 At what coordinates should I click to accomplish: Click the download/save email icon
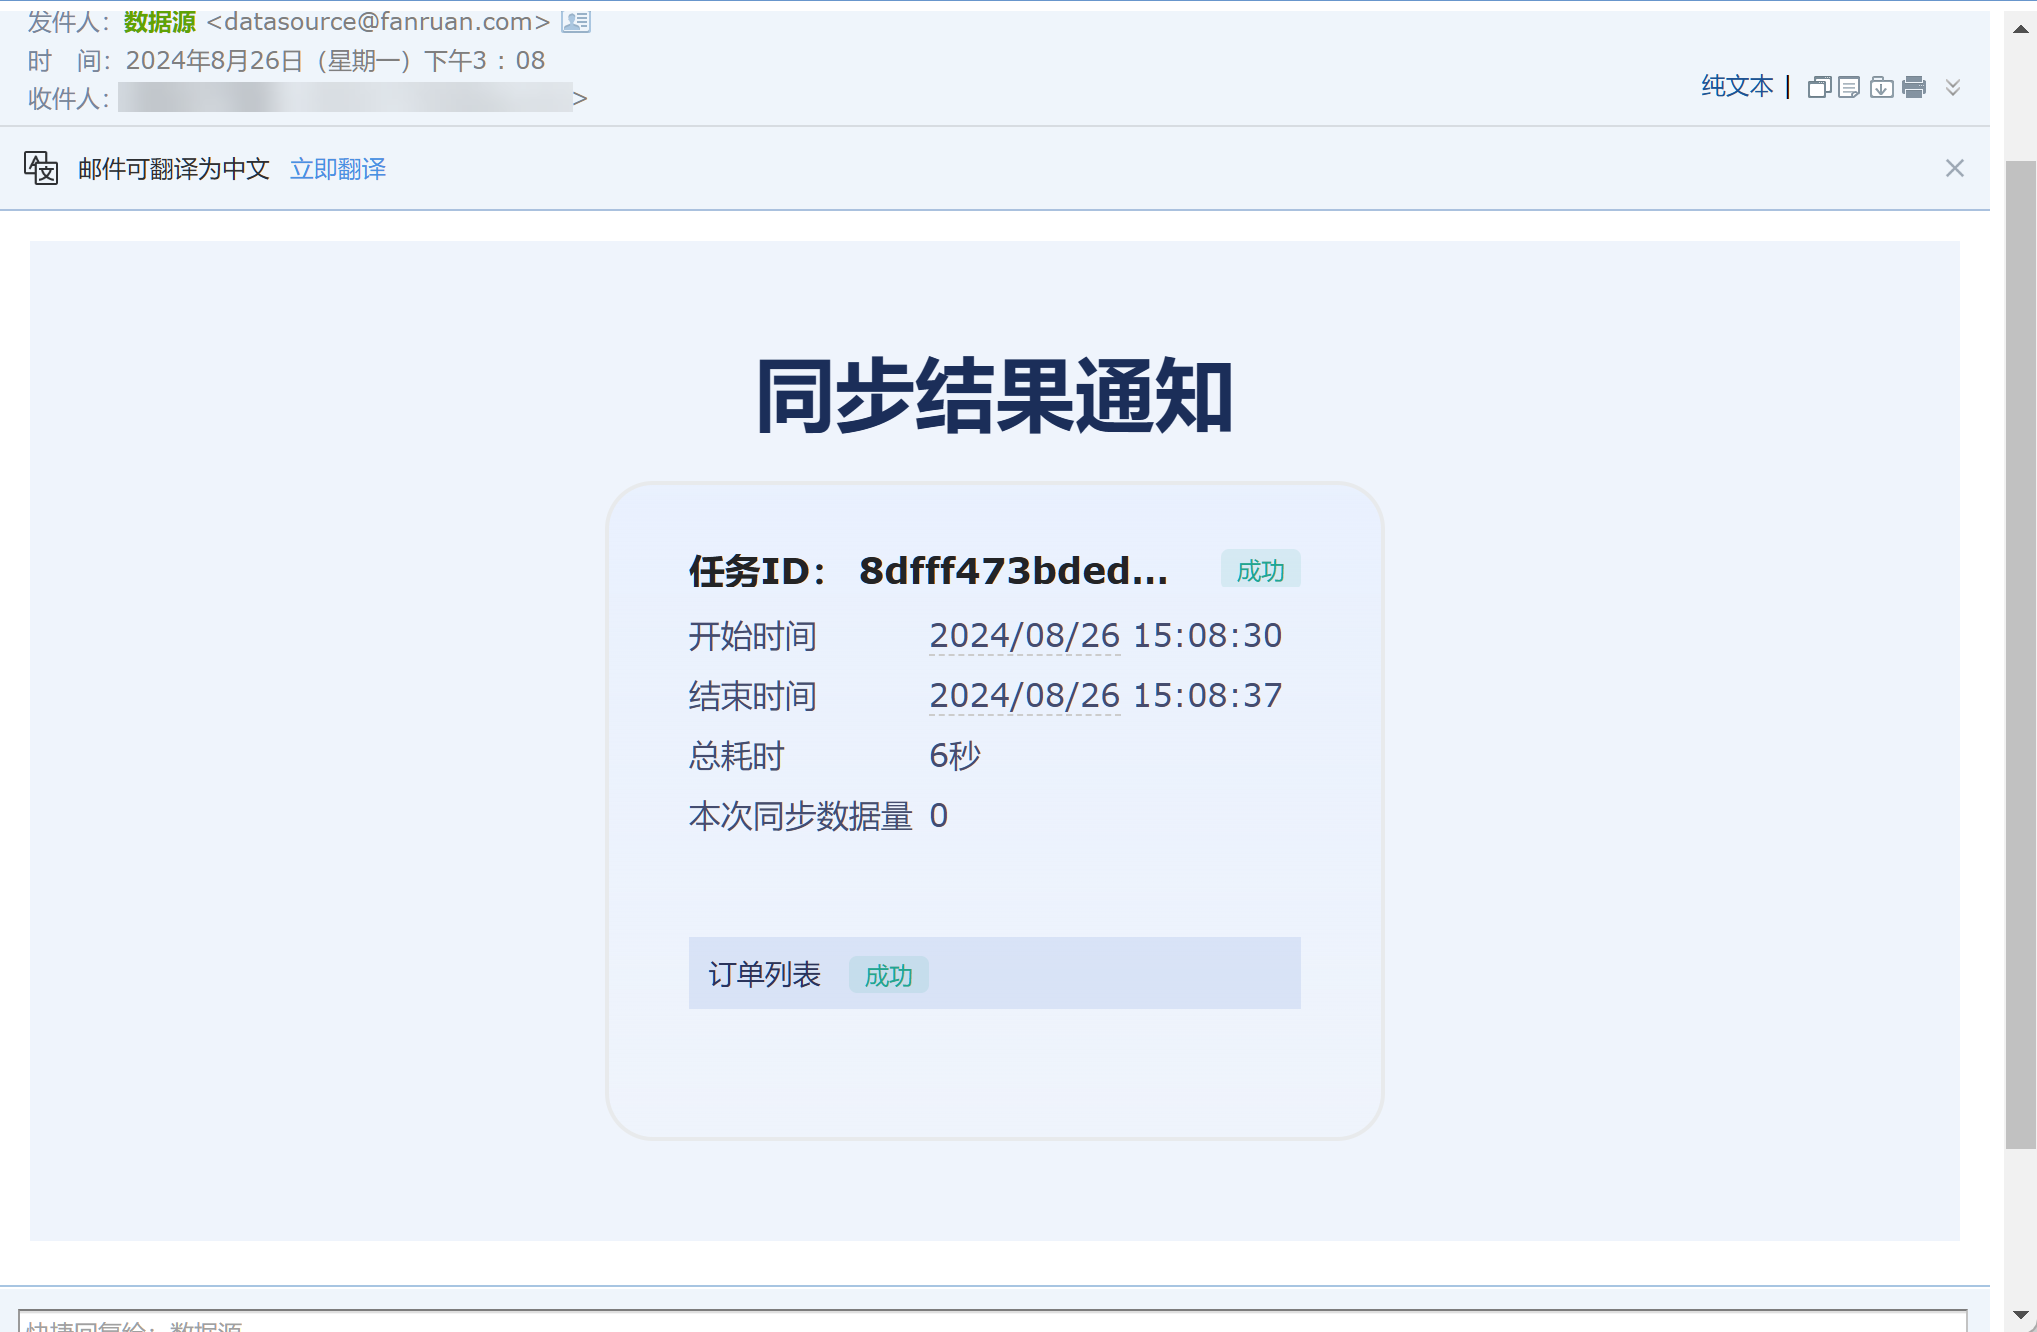point(1881,88)
